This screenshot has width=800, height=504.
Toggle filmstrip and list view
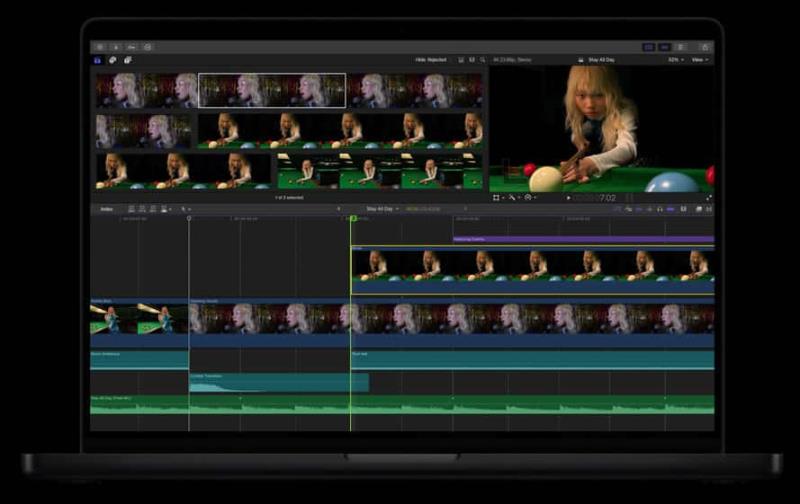472,60
